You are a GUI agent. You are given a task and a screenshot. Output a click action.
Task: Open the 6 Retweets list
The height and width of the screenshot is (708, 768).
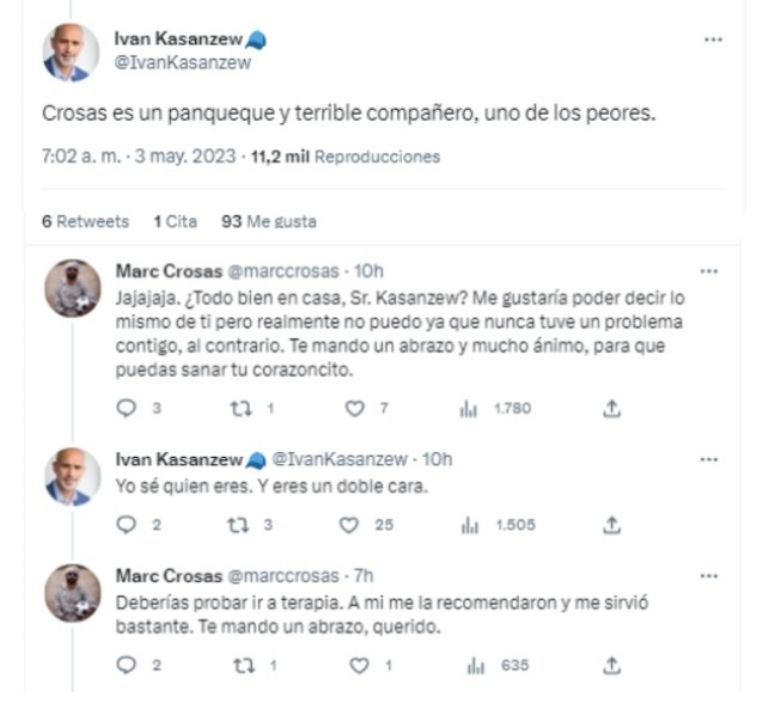(85, 222)
